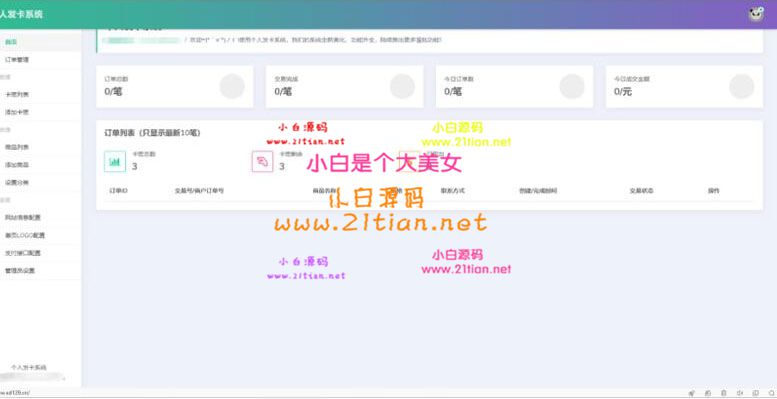Click the rocket icon in bottom bar
777x399 pixels.
pos(691,393)
